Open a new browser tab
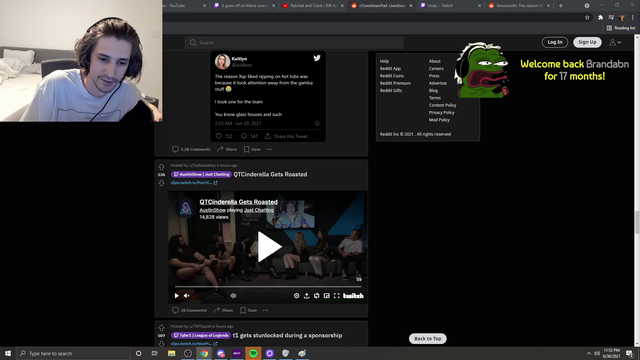The width and height of the screenshot is (640, 360). coord(561,6)
